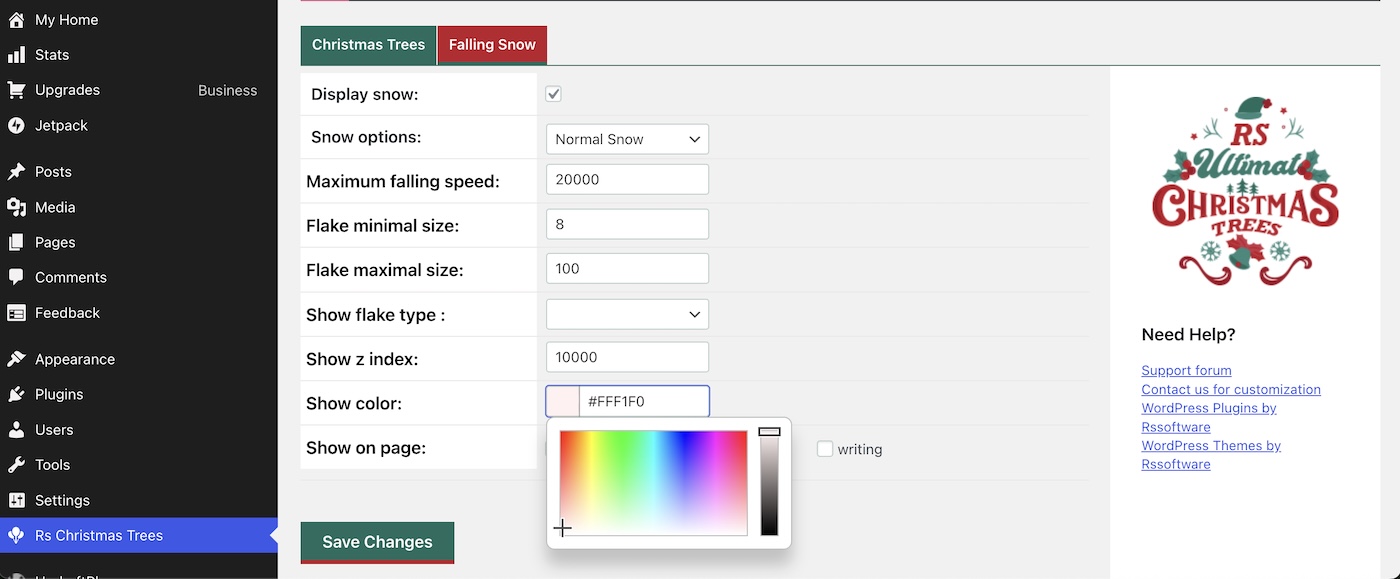Image resolution: width=1400 pixels, height=579 pixels.
Task: Focus the Maximum falling speed field
Action: click(627, 180)
